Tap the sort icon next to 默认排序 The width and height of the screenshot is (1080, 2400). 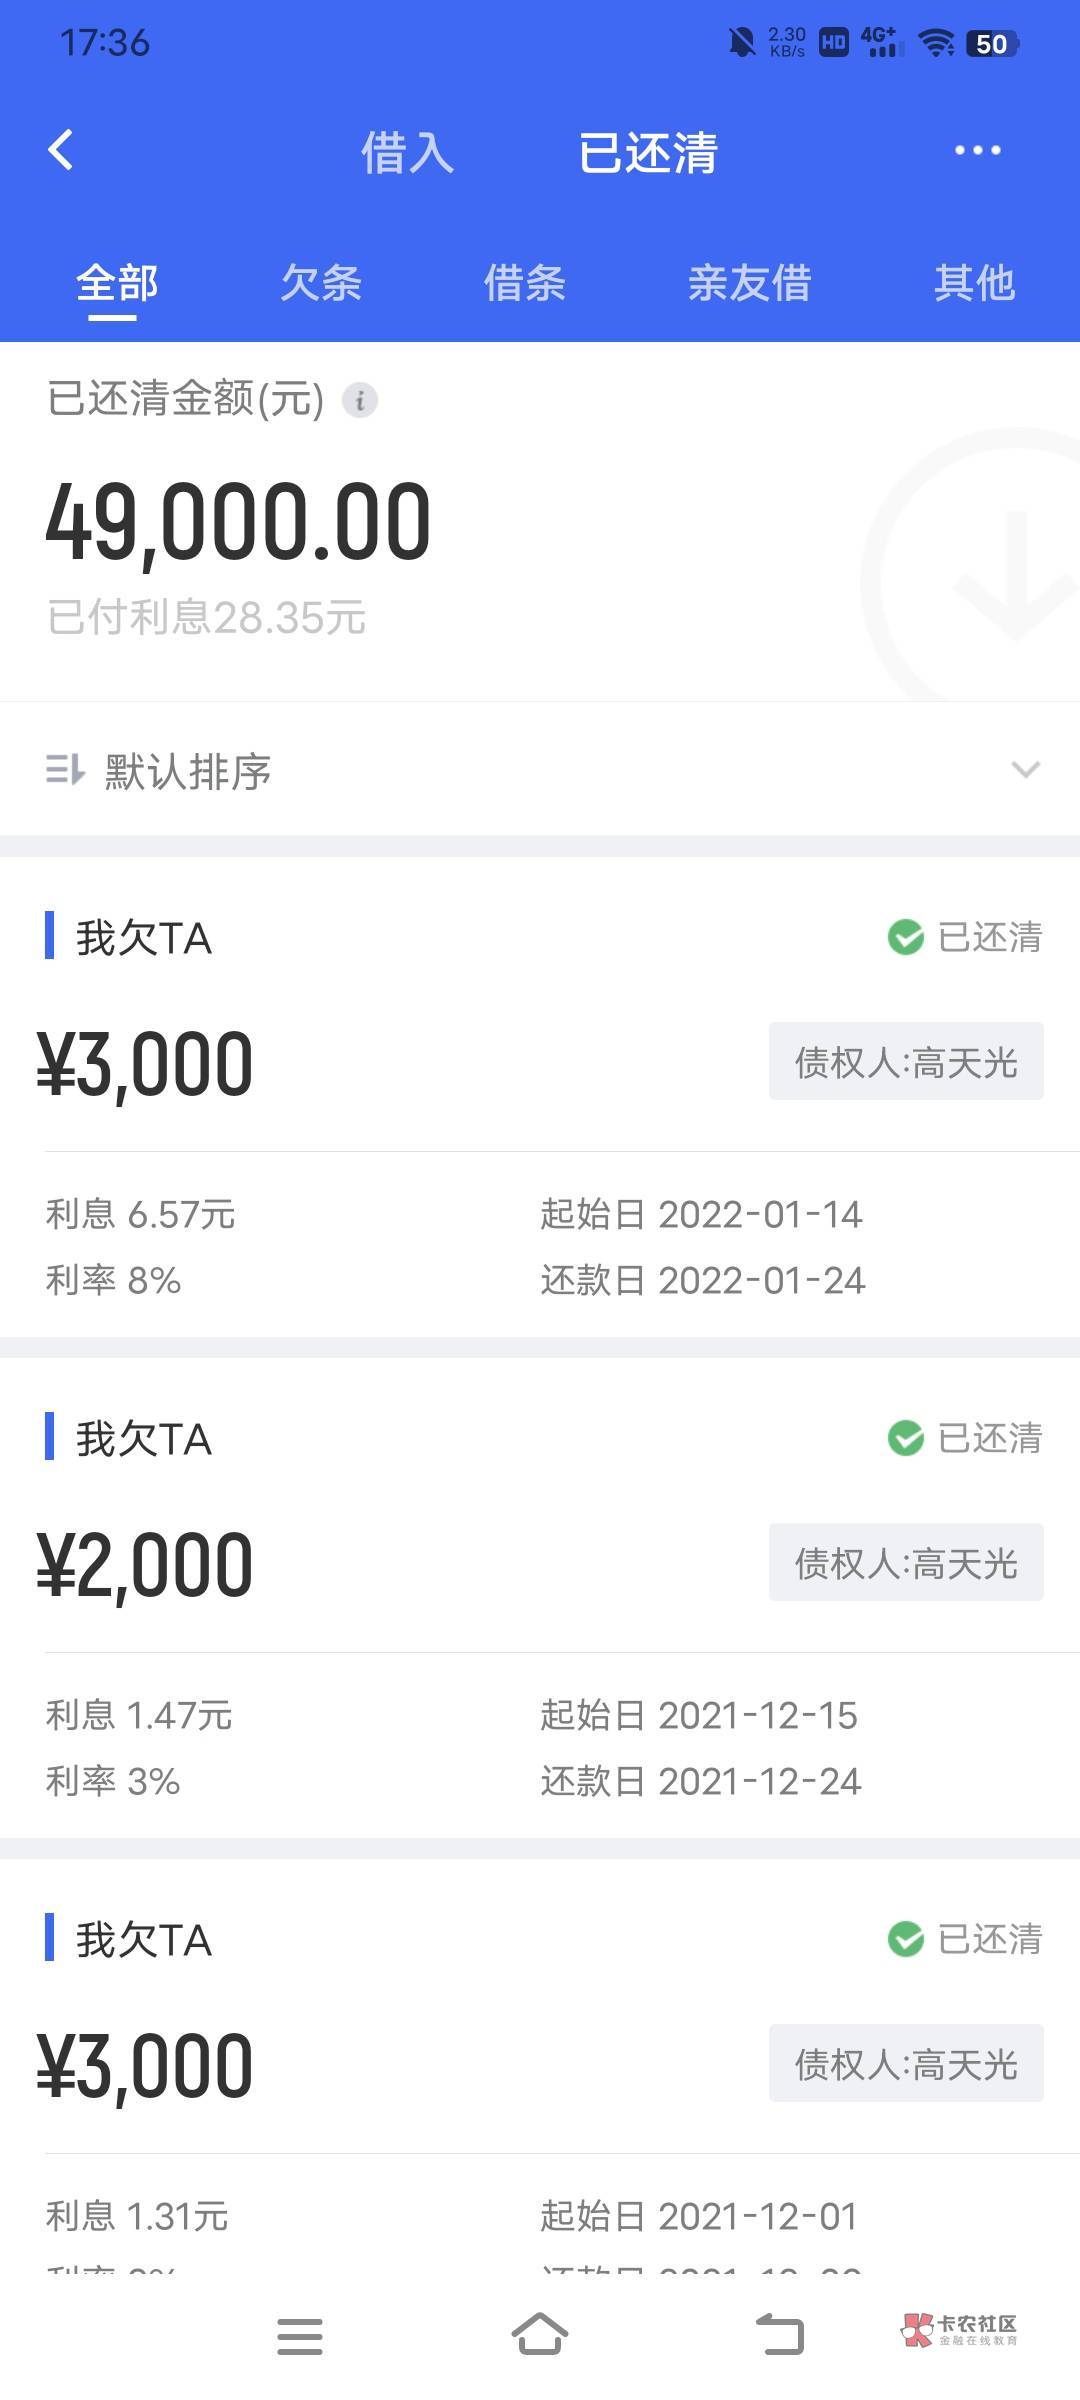[x=65, y=770]
